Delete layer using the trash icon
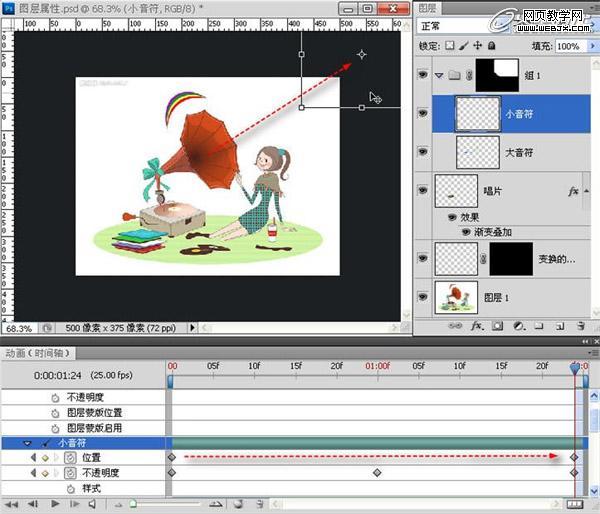The height and width of the screenshot is (514, 600). click(579, 326)
